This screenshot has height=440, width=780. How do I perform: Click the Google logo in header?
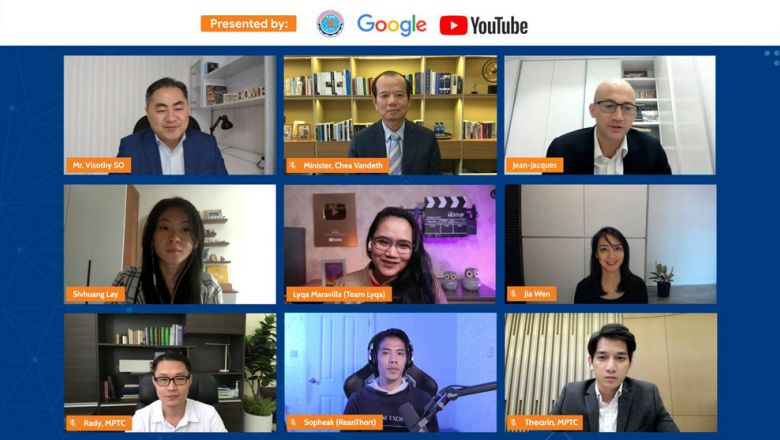pos(392,24)
